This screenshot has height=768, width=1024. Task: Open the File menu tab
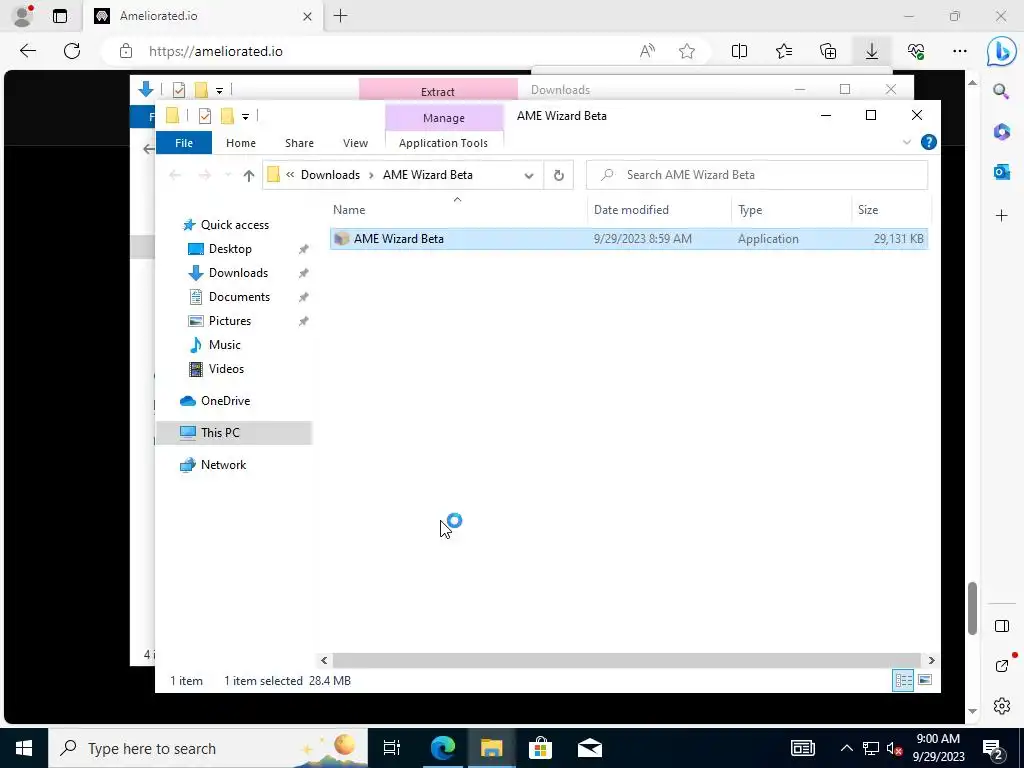[184, 142]
